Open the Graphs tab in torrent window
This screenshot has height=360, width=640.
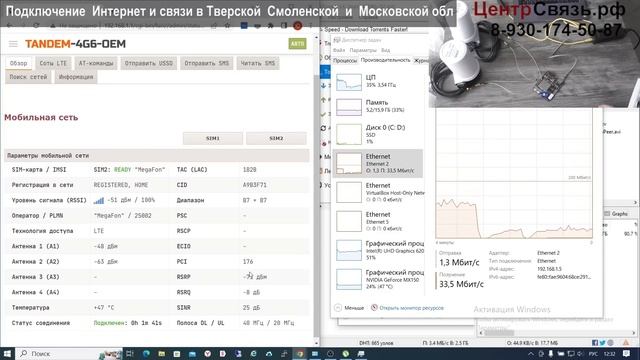616,213
